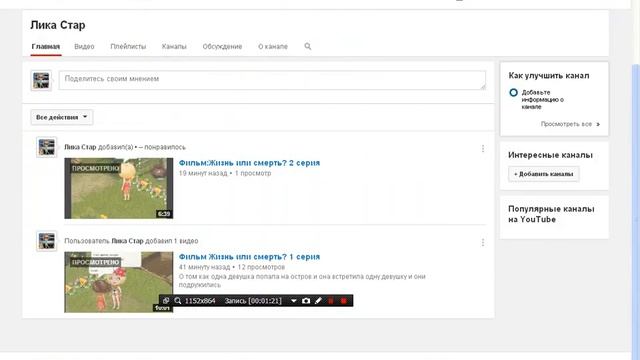Screen dimensions: 640x360
Task: Play the 2 серия video thumbnail
Action: (x=119, y=188)
